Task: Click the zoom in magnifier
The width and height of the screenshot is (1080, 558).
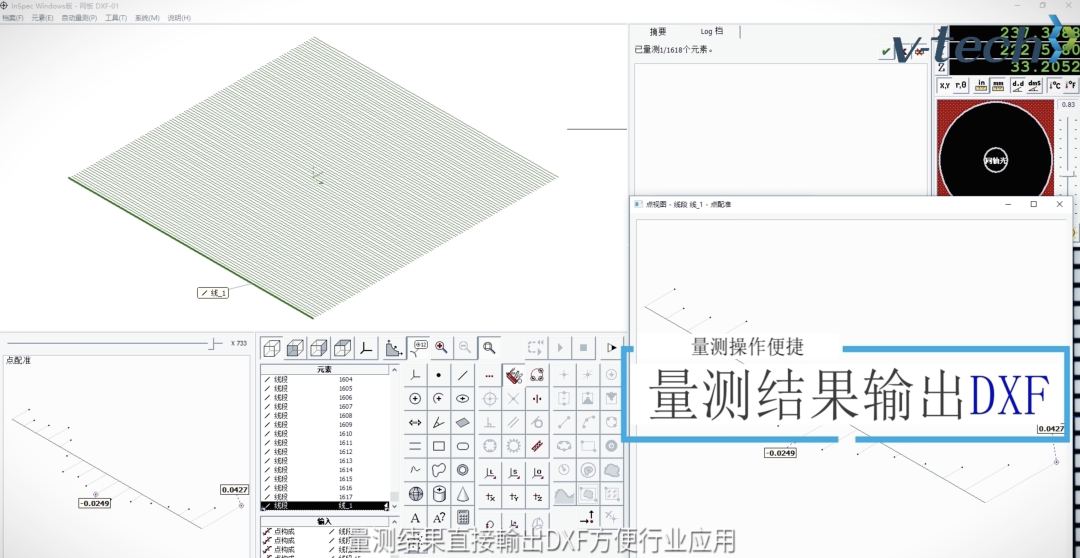Action: click(x=441, y=348)
